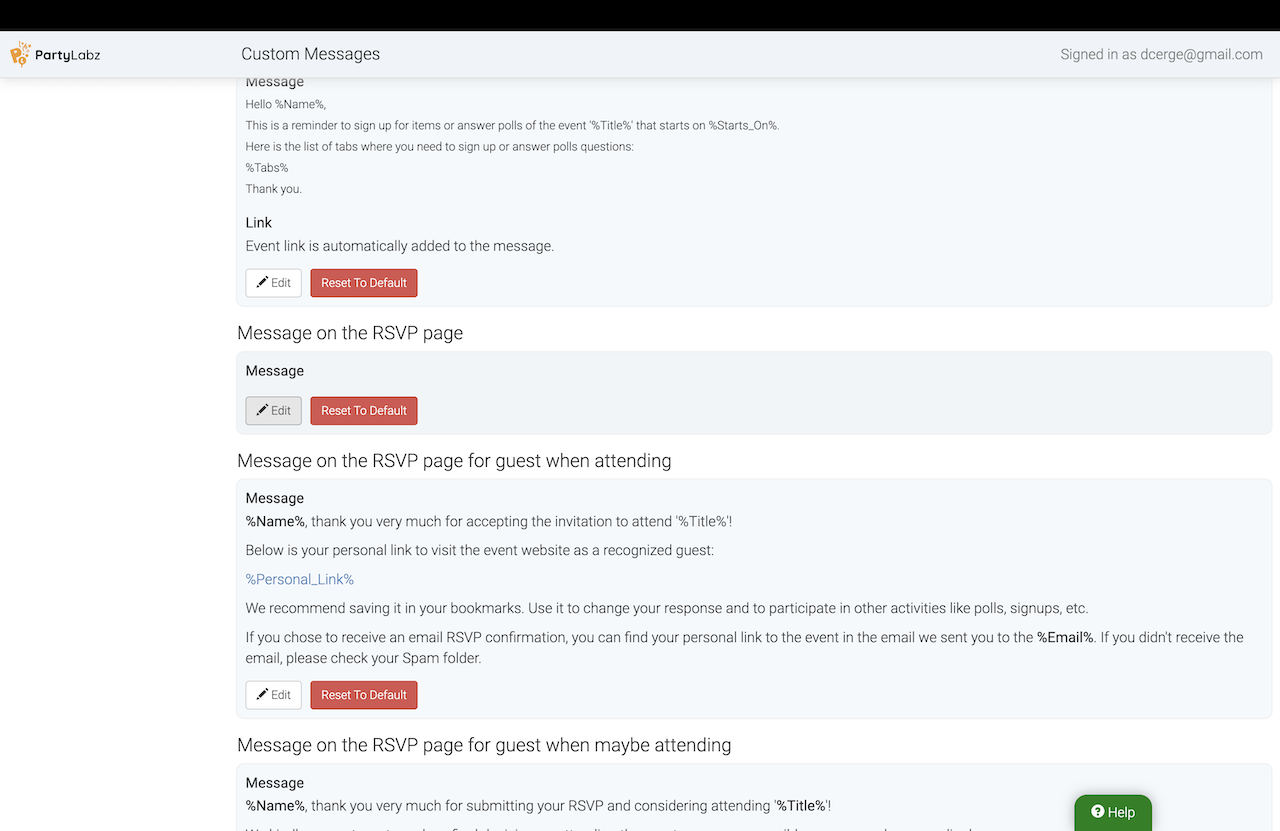
Task: Click the "Thank you." line in the reminder message
Action: click(274, 189)
